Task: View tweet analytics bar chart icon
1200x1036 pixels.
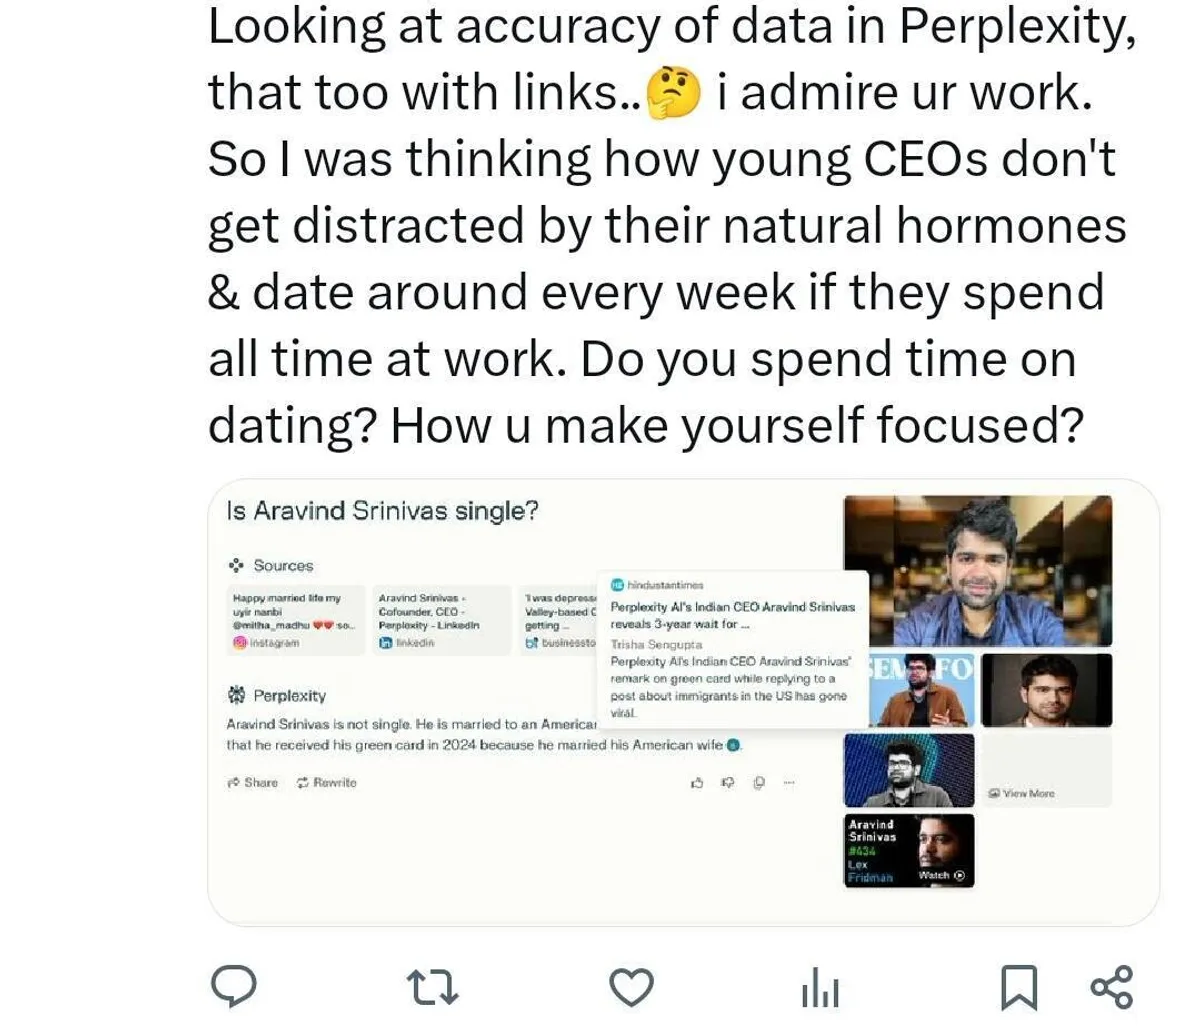Action: coord(820,989)
